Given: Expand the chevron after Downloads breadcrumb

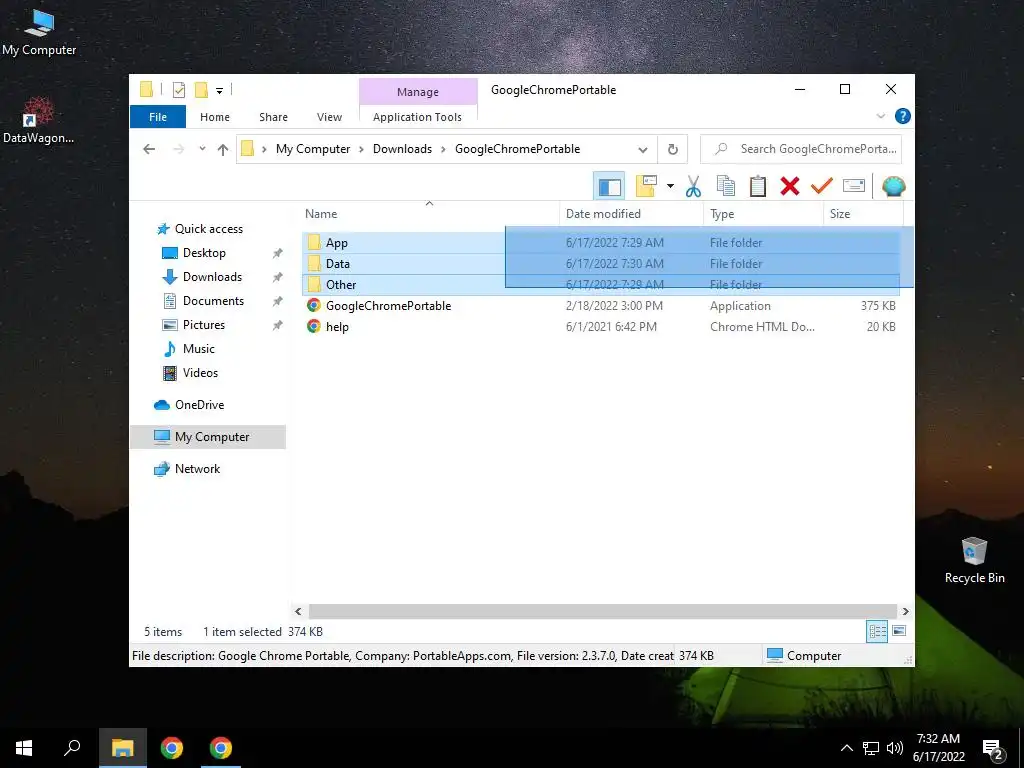Looking at the screenshot, I should tap(443, 149).
